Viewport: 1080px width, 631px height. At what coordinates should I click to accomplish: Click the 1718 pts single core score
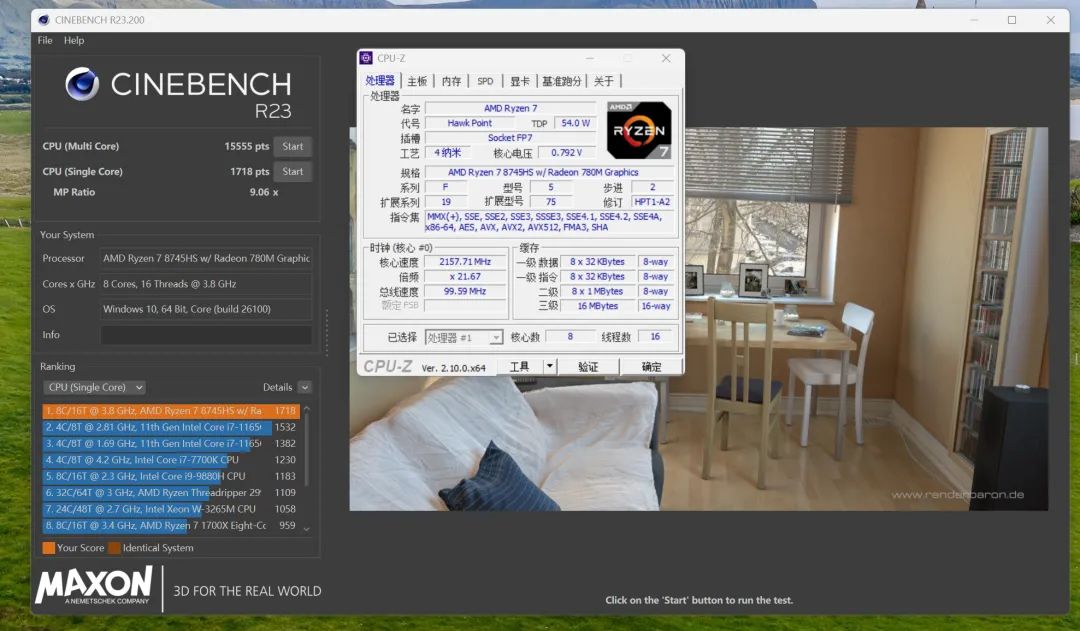coord(249,172)
